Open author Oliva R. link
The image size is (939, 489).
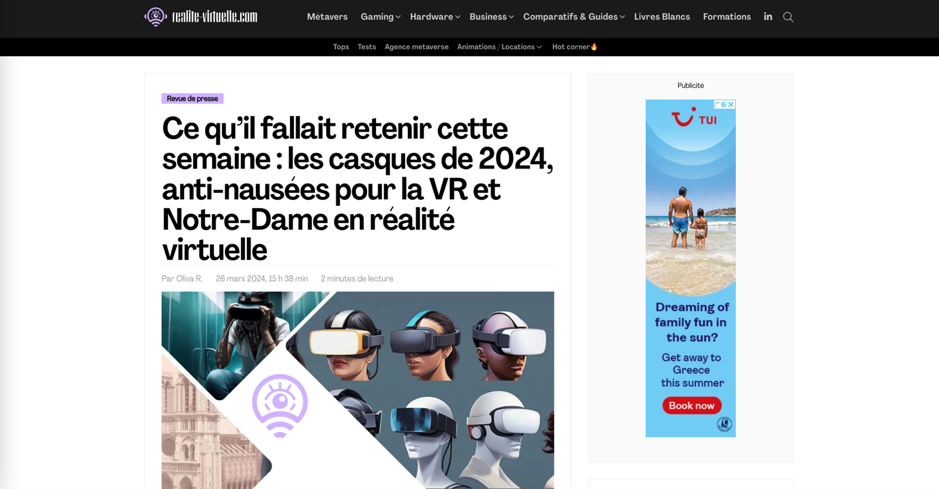pyautogui.click(x=182, y=278)
